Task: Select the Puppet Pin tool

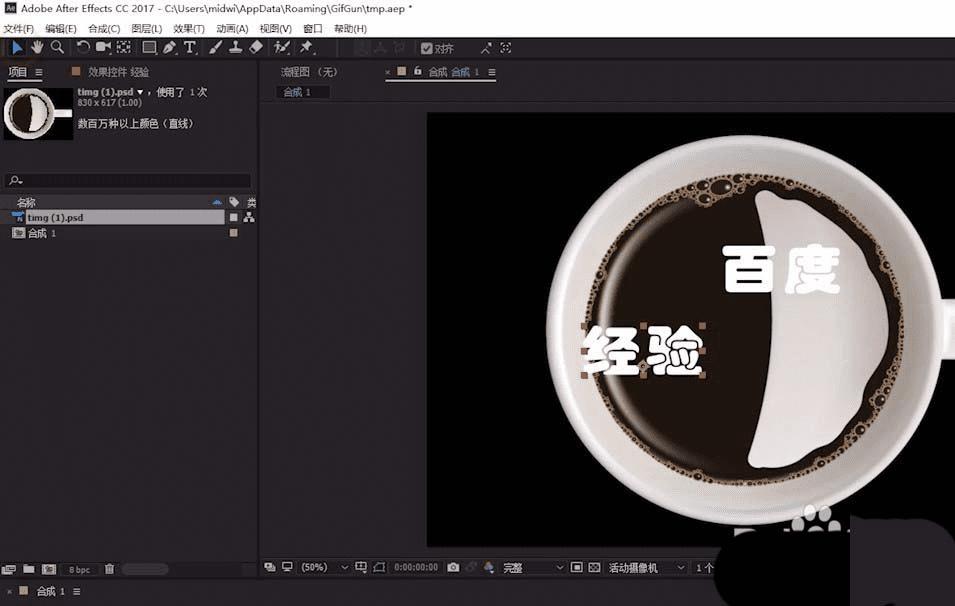Action: coord(306,48)
